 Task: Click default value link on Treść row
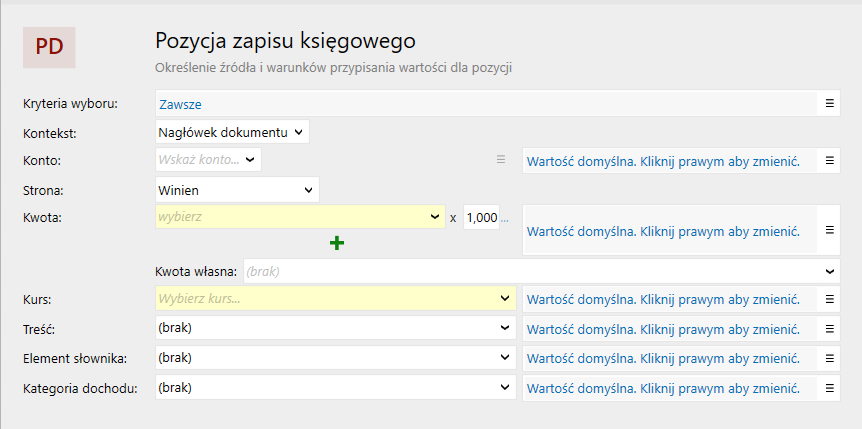663,329
